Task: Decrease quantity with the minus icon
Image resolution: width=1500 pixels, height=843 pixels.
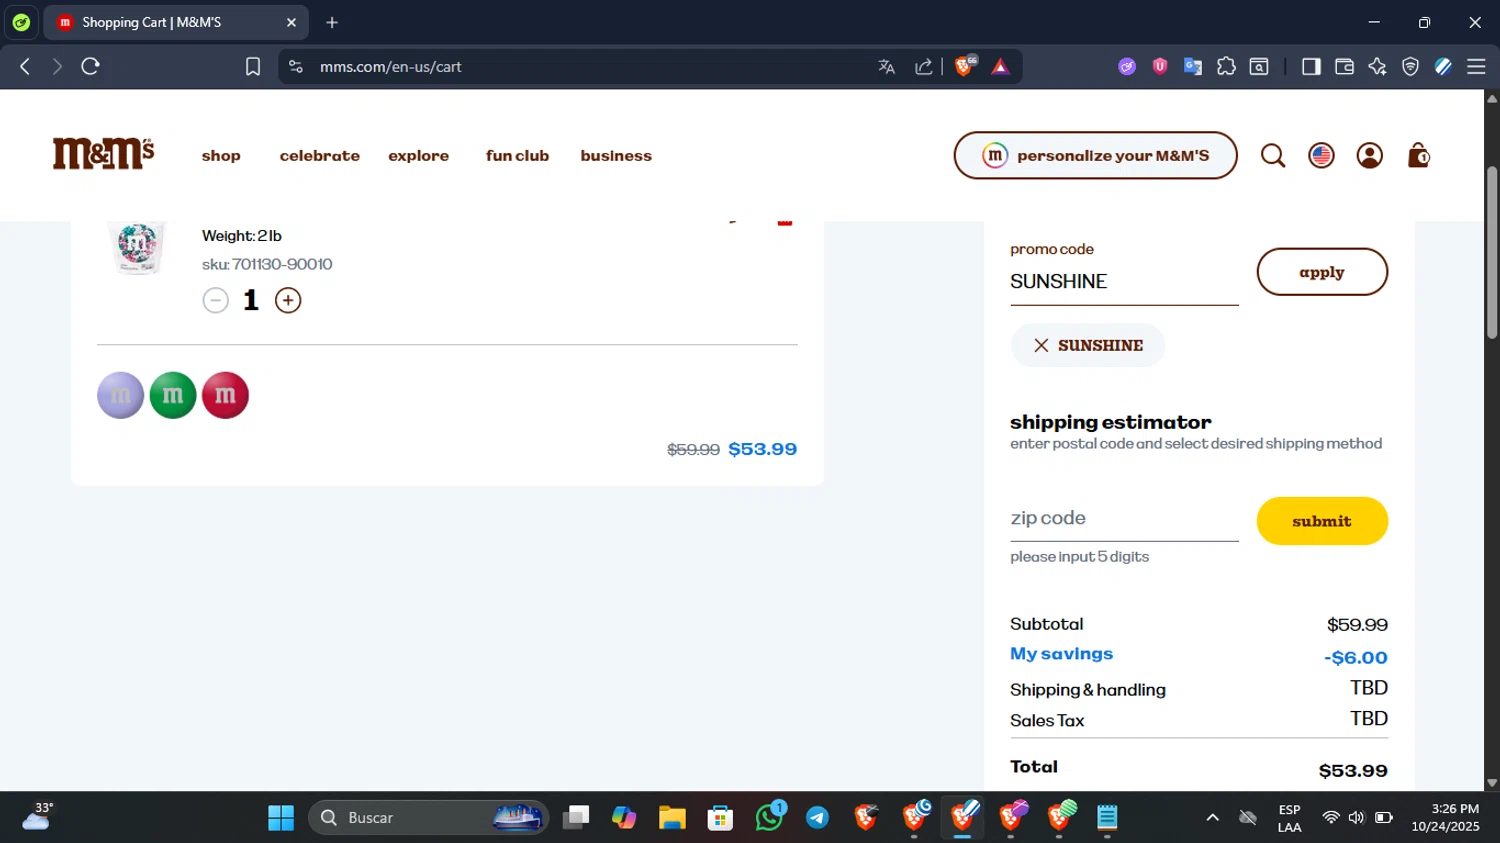Action: 215,300
